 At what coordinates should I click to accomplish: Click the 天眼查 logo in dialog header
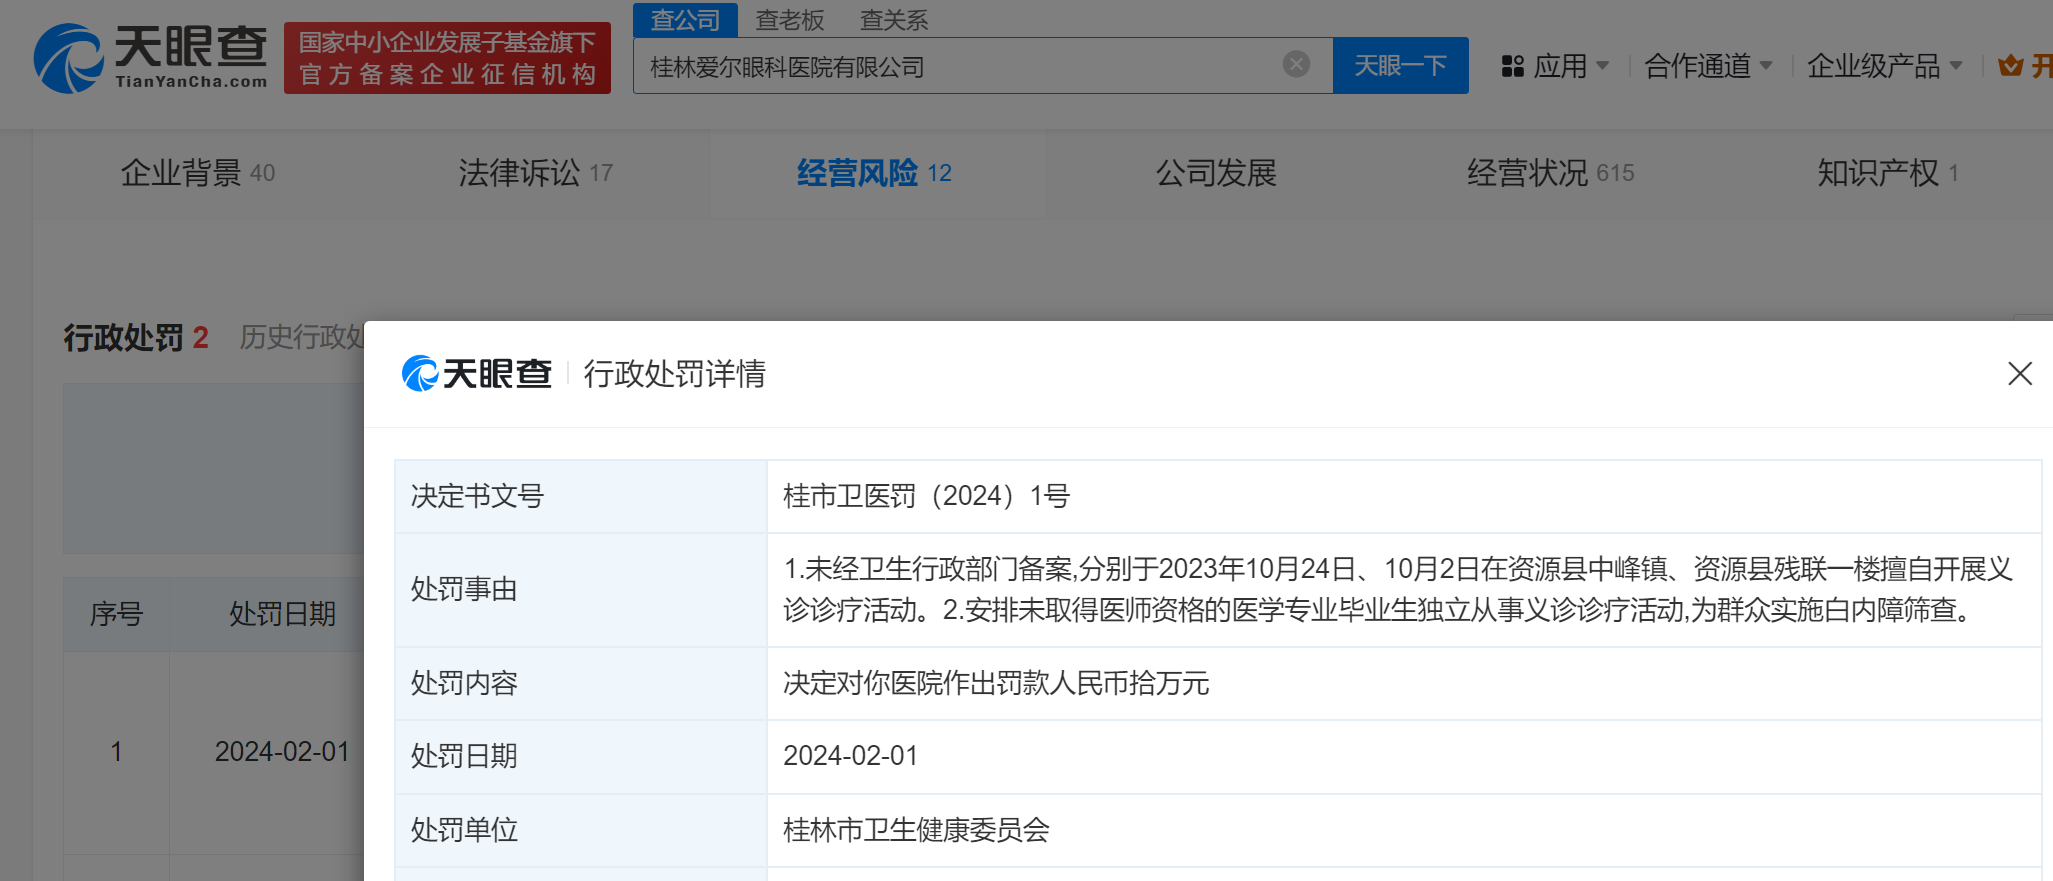477,374
